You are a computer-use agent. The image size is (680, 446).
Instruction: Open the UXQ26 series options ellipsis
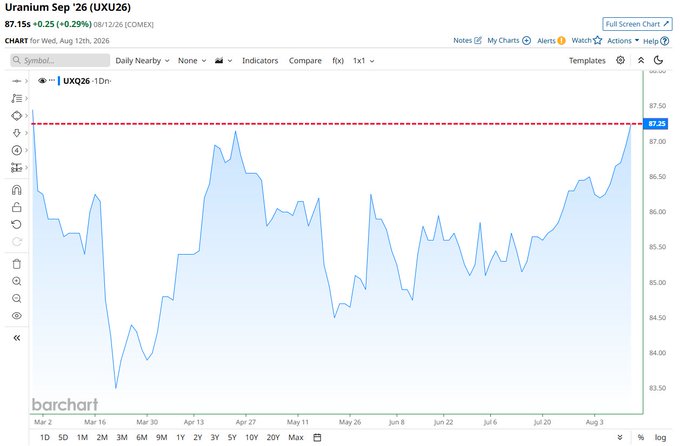[52, 80]
